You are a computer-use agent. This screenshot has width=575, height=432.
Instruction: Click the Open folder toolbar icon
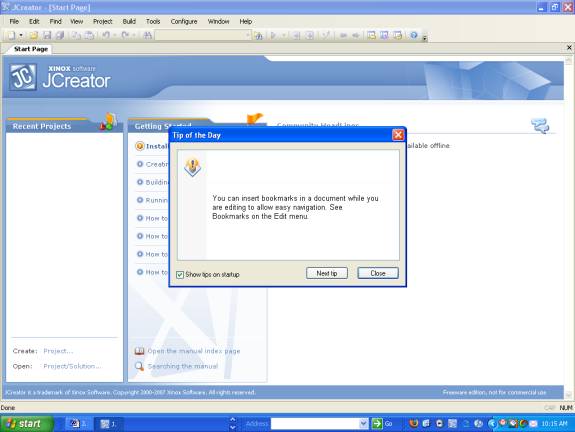[34, 35]
